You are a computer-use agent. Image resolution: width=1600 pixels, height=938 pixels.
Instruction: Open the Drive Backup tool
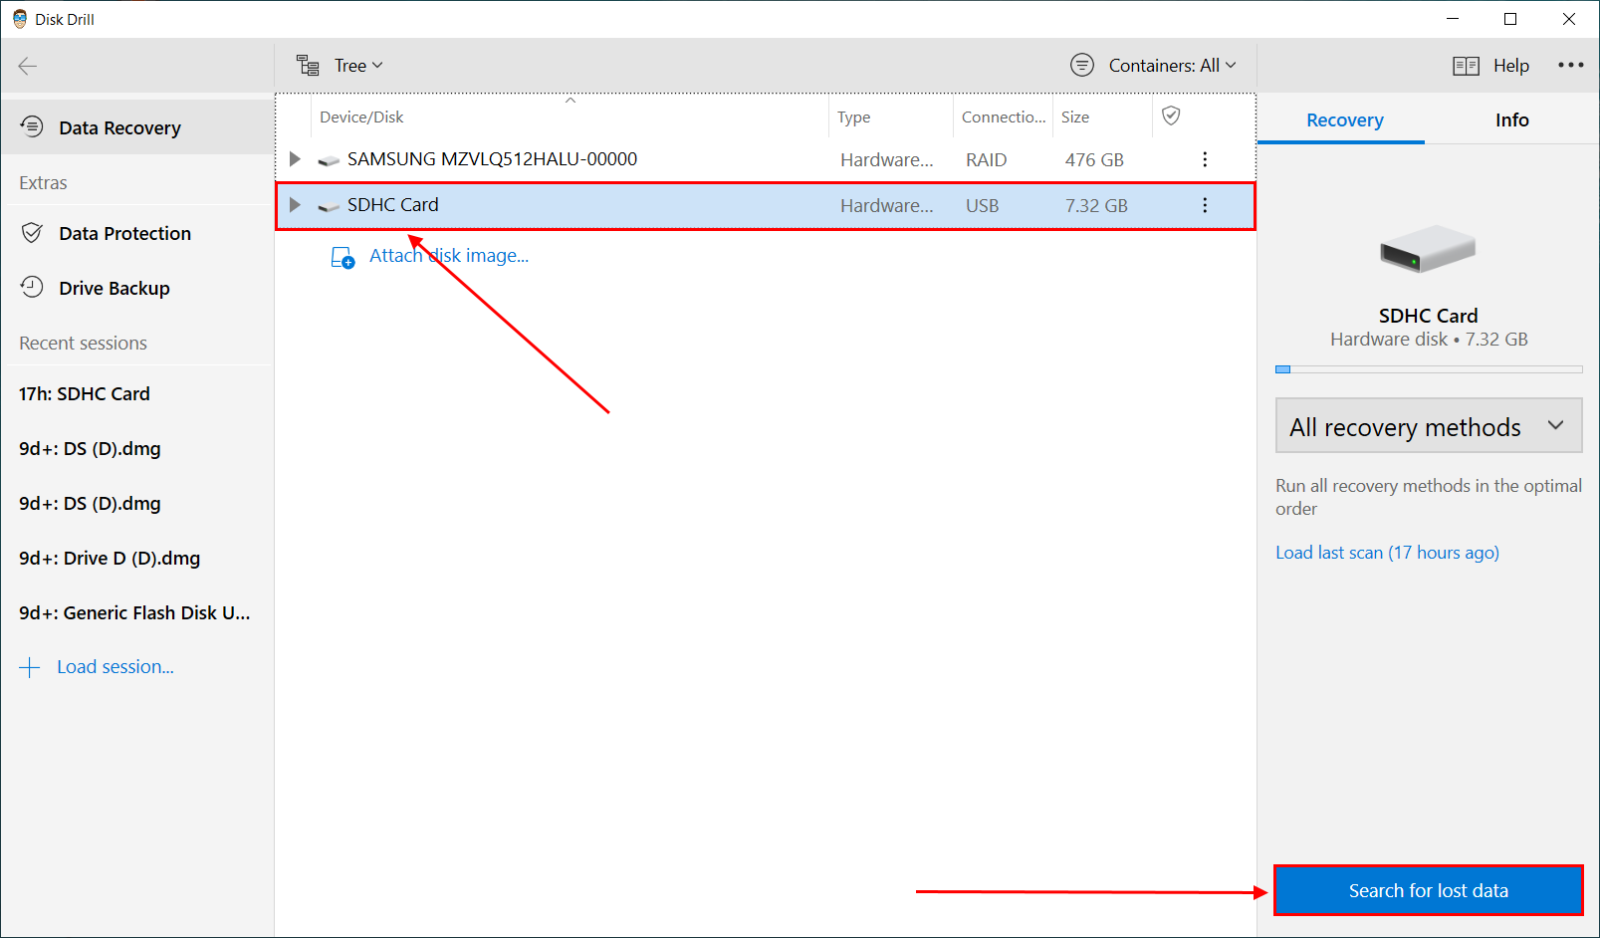[113, 288]
